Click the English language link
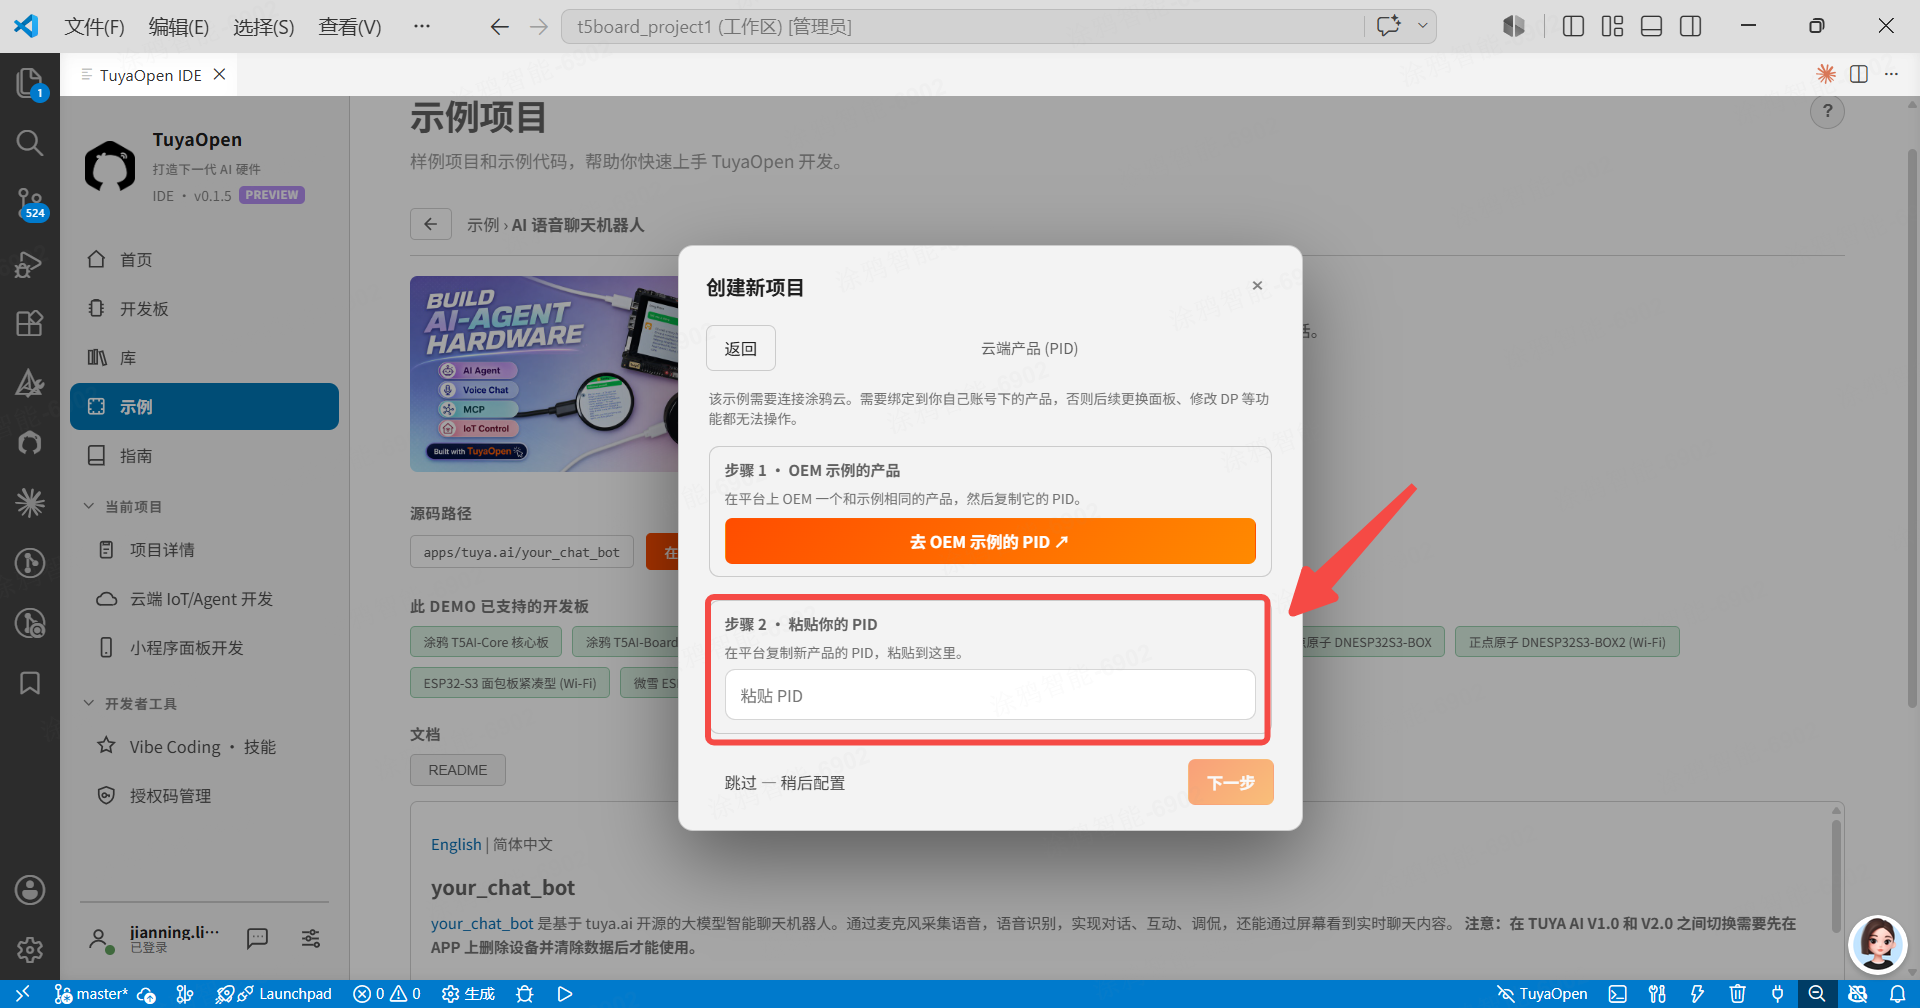The height and width of the screenshot is (1008, 1920). tap(456, 845)
